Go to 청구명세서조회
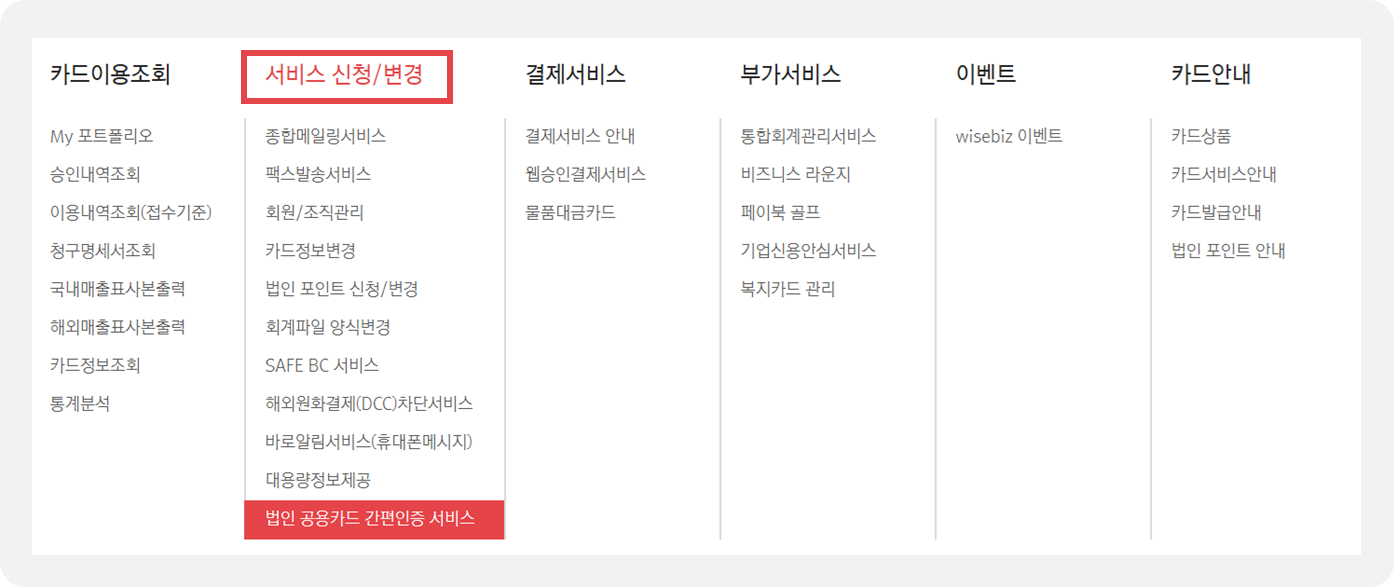 (103, 251)
